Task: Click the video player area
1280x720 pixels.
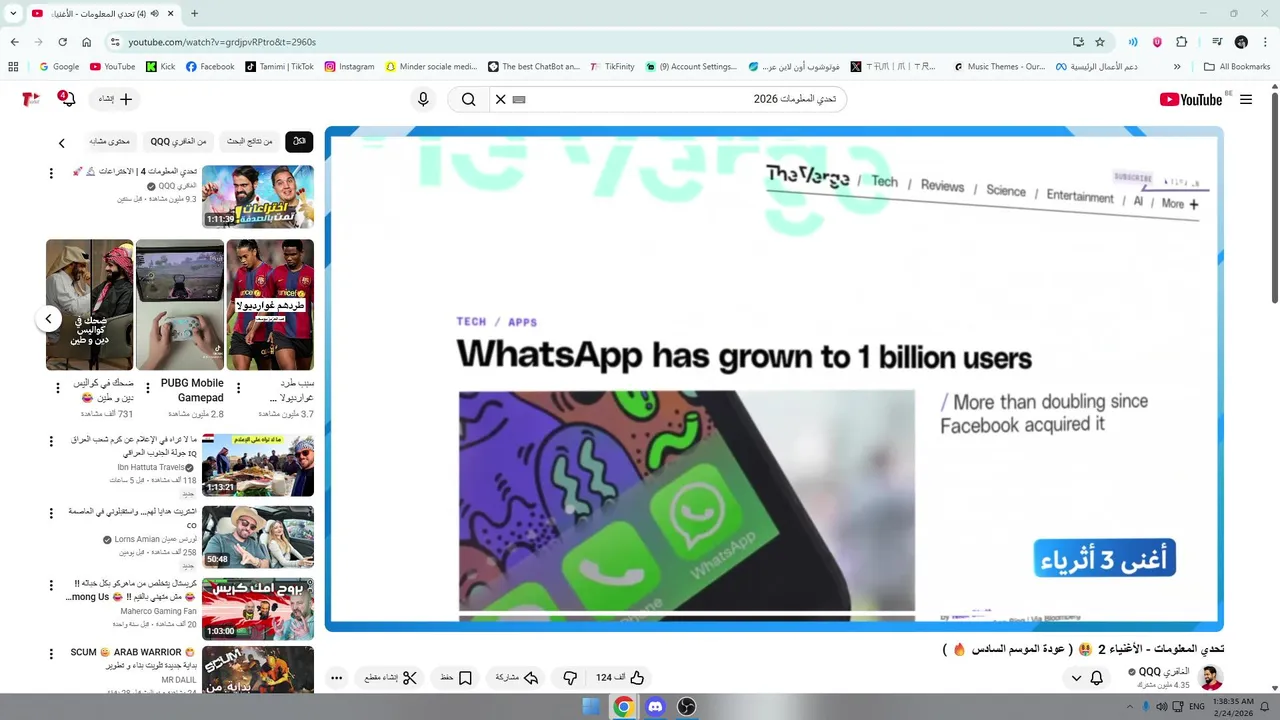Action: 774,379
